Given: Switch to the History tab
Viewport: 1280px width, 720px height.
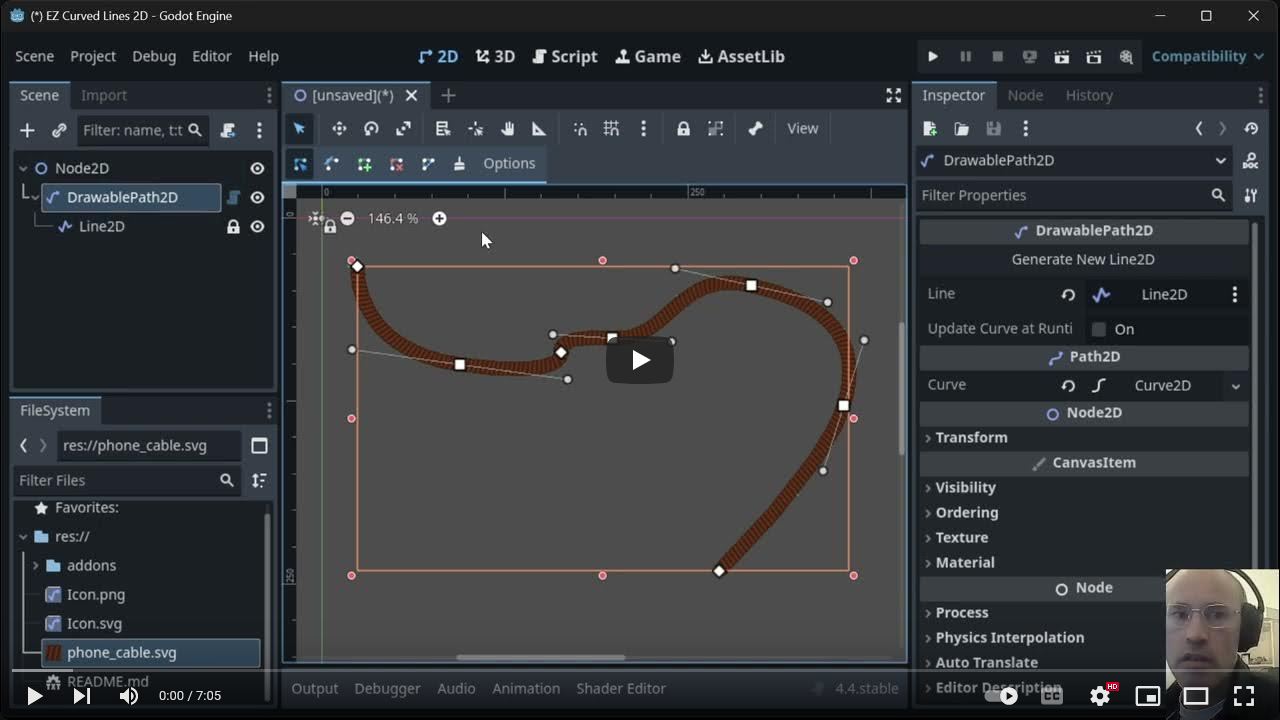Looking at the screenshot, I should point(1089,95).
